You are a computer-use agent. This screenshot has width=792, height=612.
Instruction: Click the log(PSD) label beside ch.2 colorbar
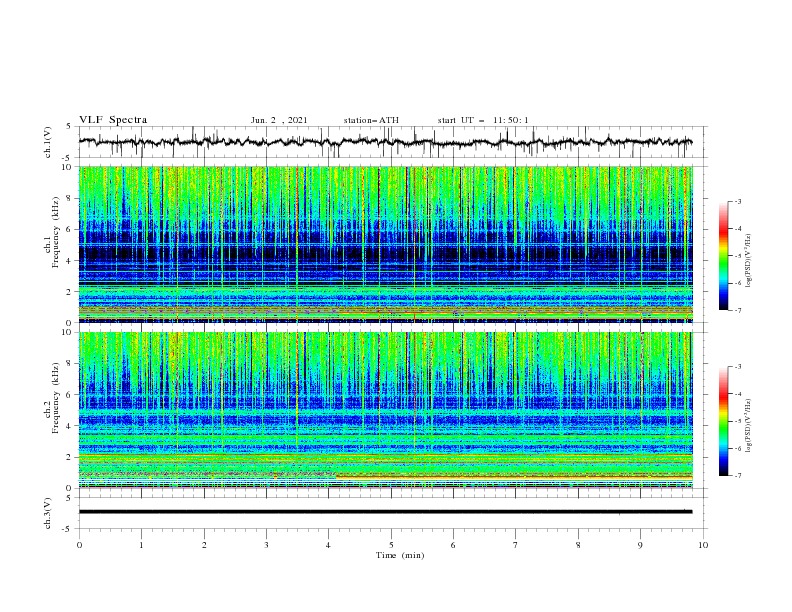(749, 427)
